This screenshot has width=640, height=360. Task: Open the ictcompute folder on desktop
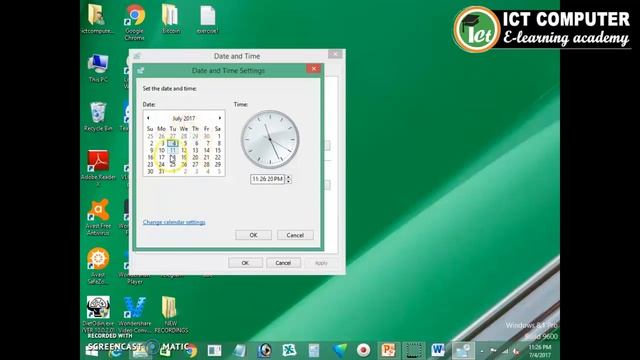click(97, 20)
